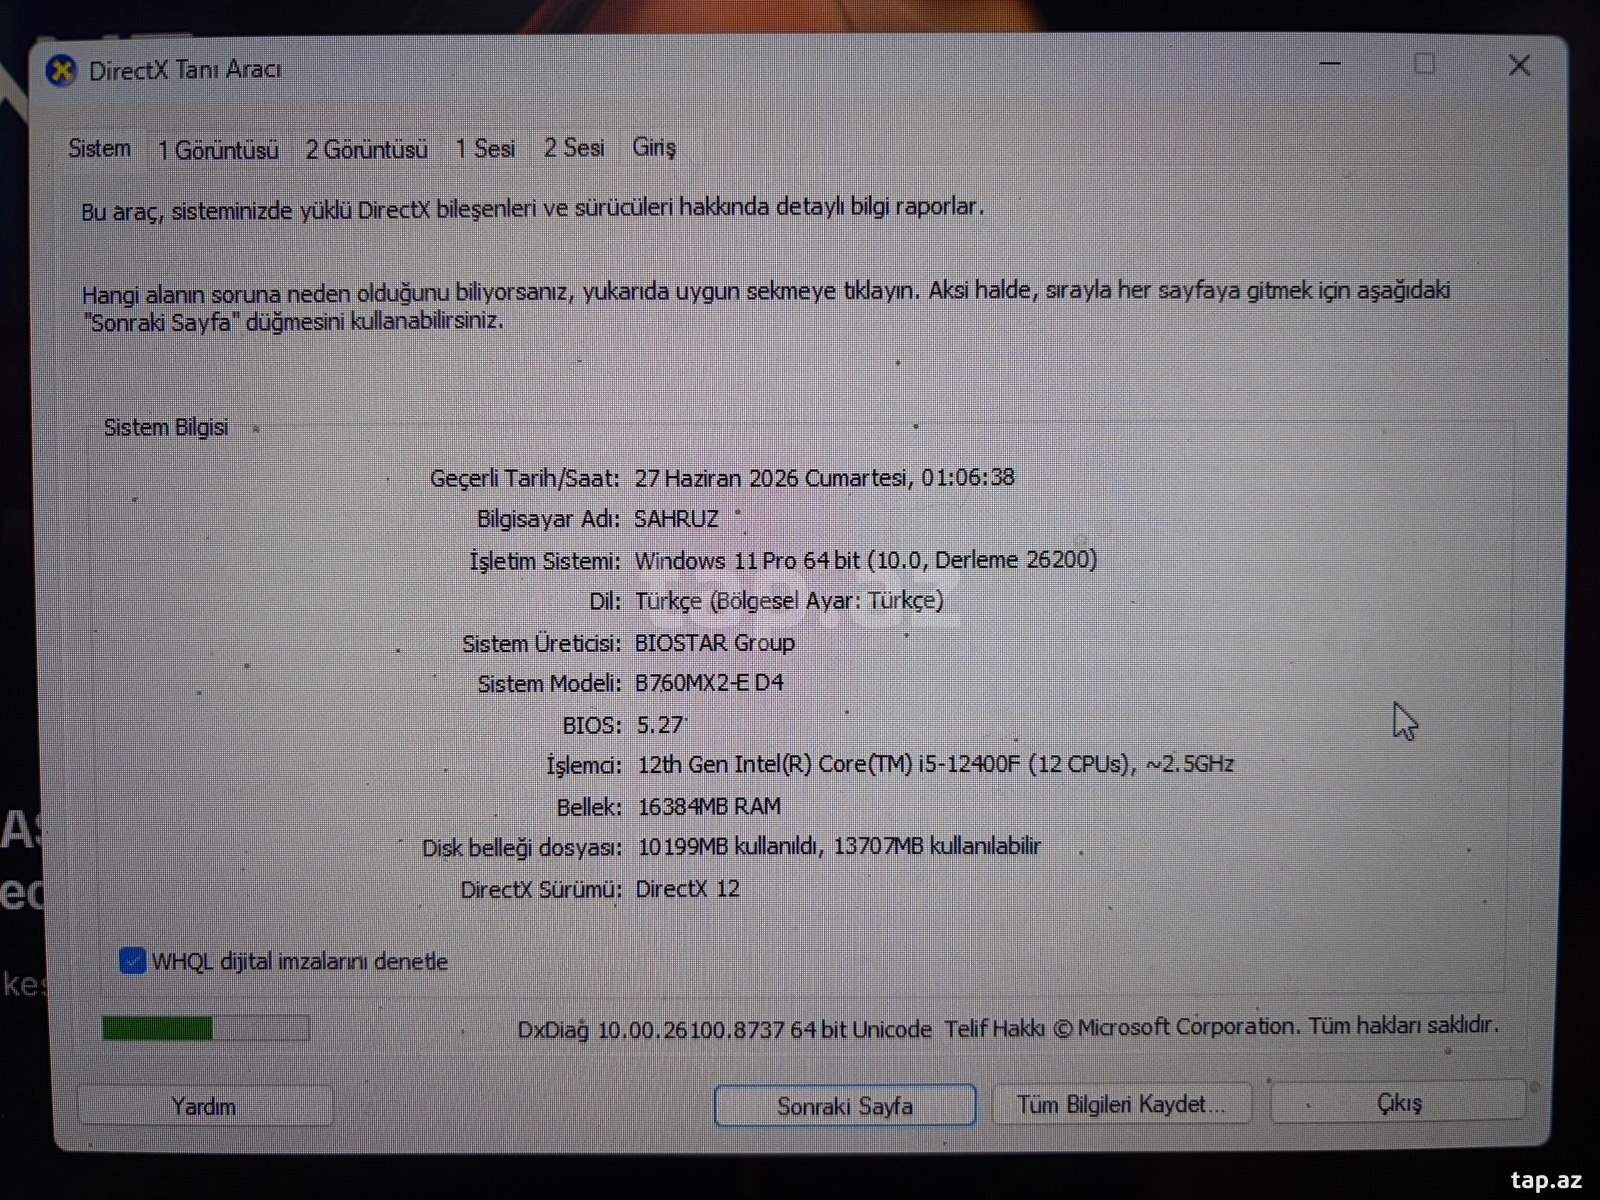1600x1200 pixels.
Task: Click the Yardım button
Action: click(x=204, y=1106)
